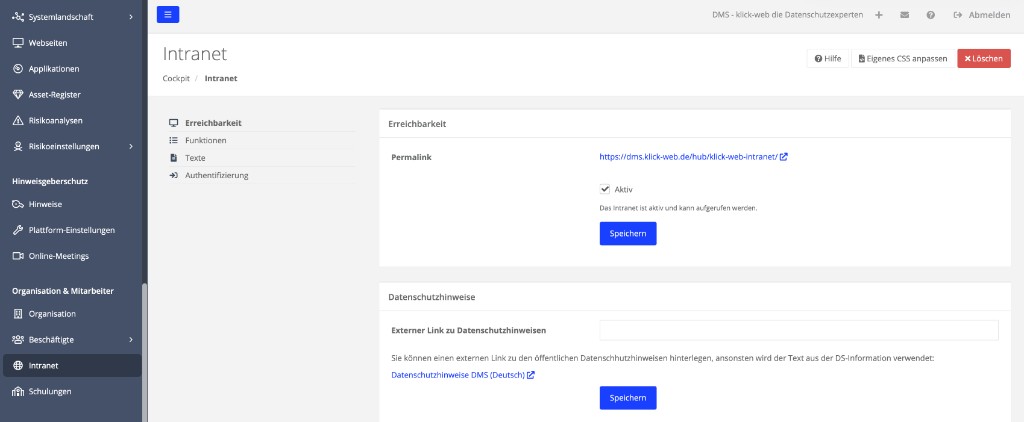Open Plattform-Einstellungen in the sidebar
The image size is (1024, 422).
72,230
